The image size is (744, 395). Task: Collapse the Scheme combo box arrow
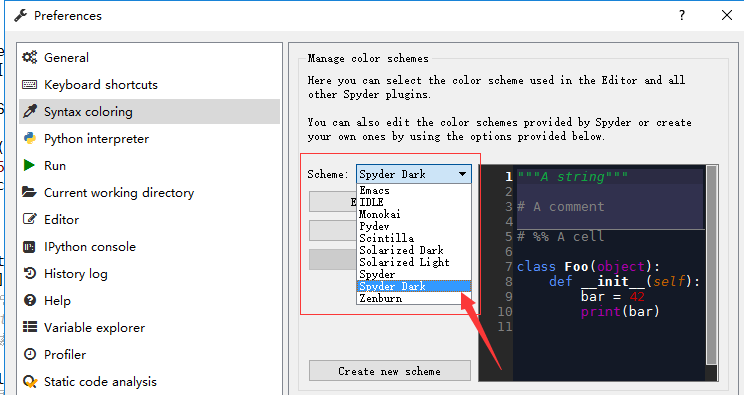tap(462, 174)
